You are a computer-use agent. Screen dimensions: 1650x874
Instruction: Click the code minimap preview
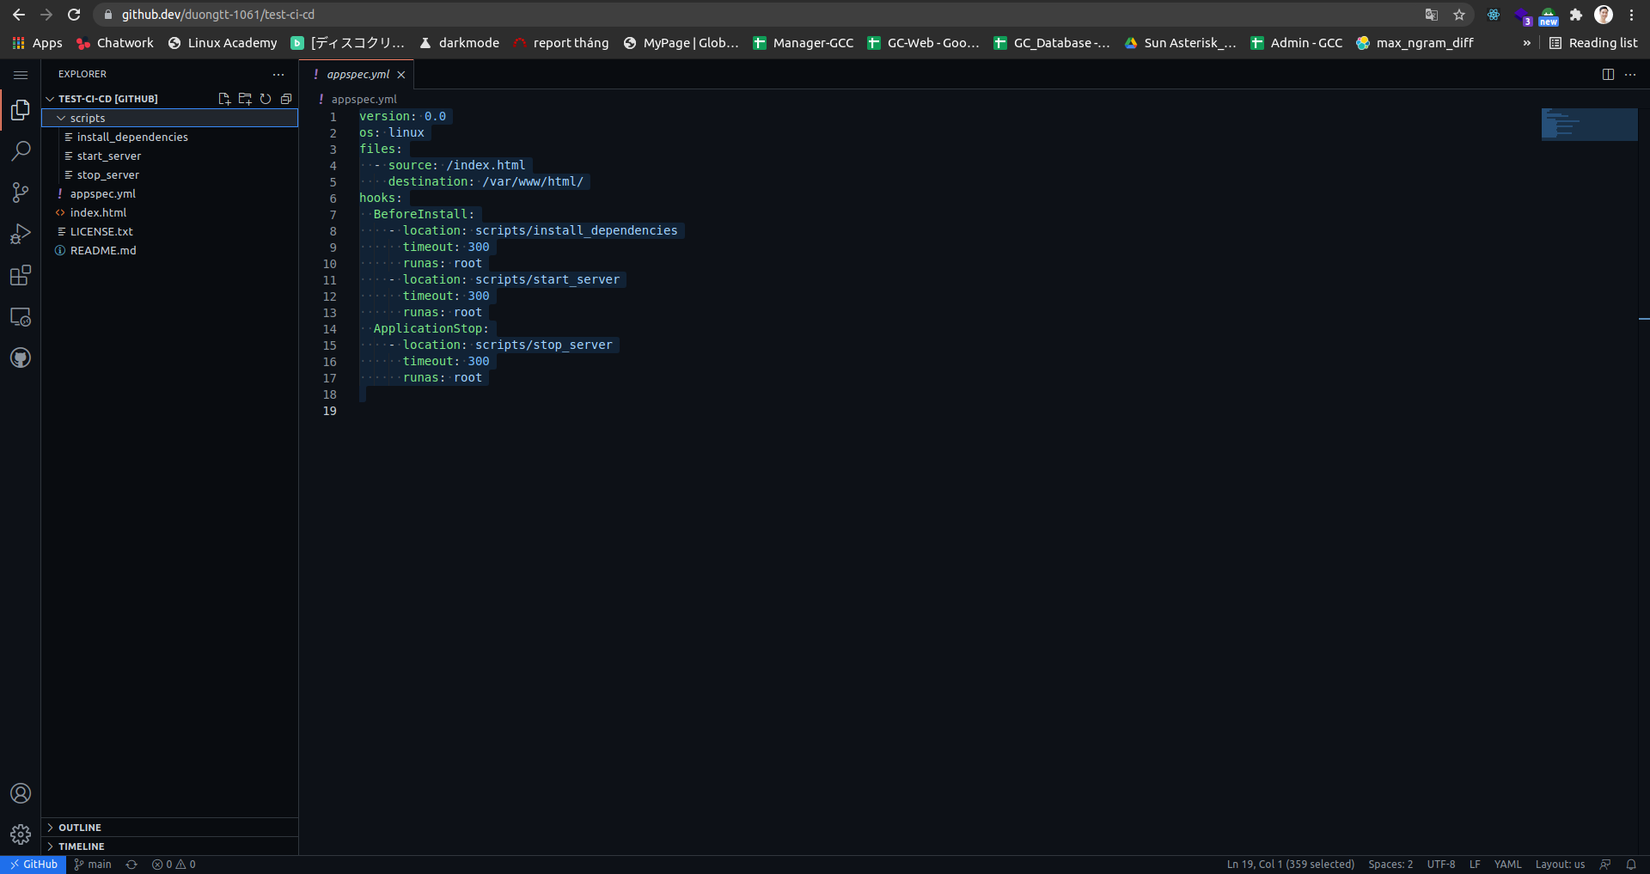[1588, 125]
